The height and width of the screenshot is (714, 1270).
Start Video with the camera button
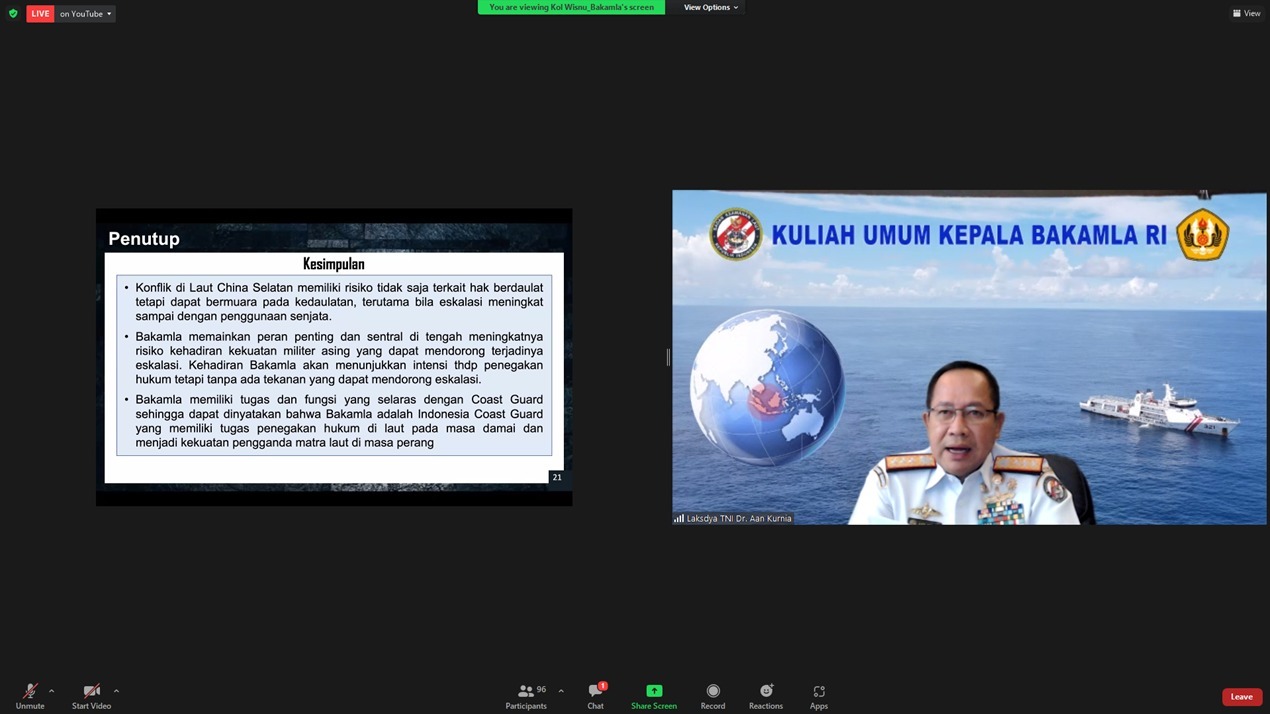click(x=91, y=696)
